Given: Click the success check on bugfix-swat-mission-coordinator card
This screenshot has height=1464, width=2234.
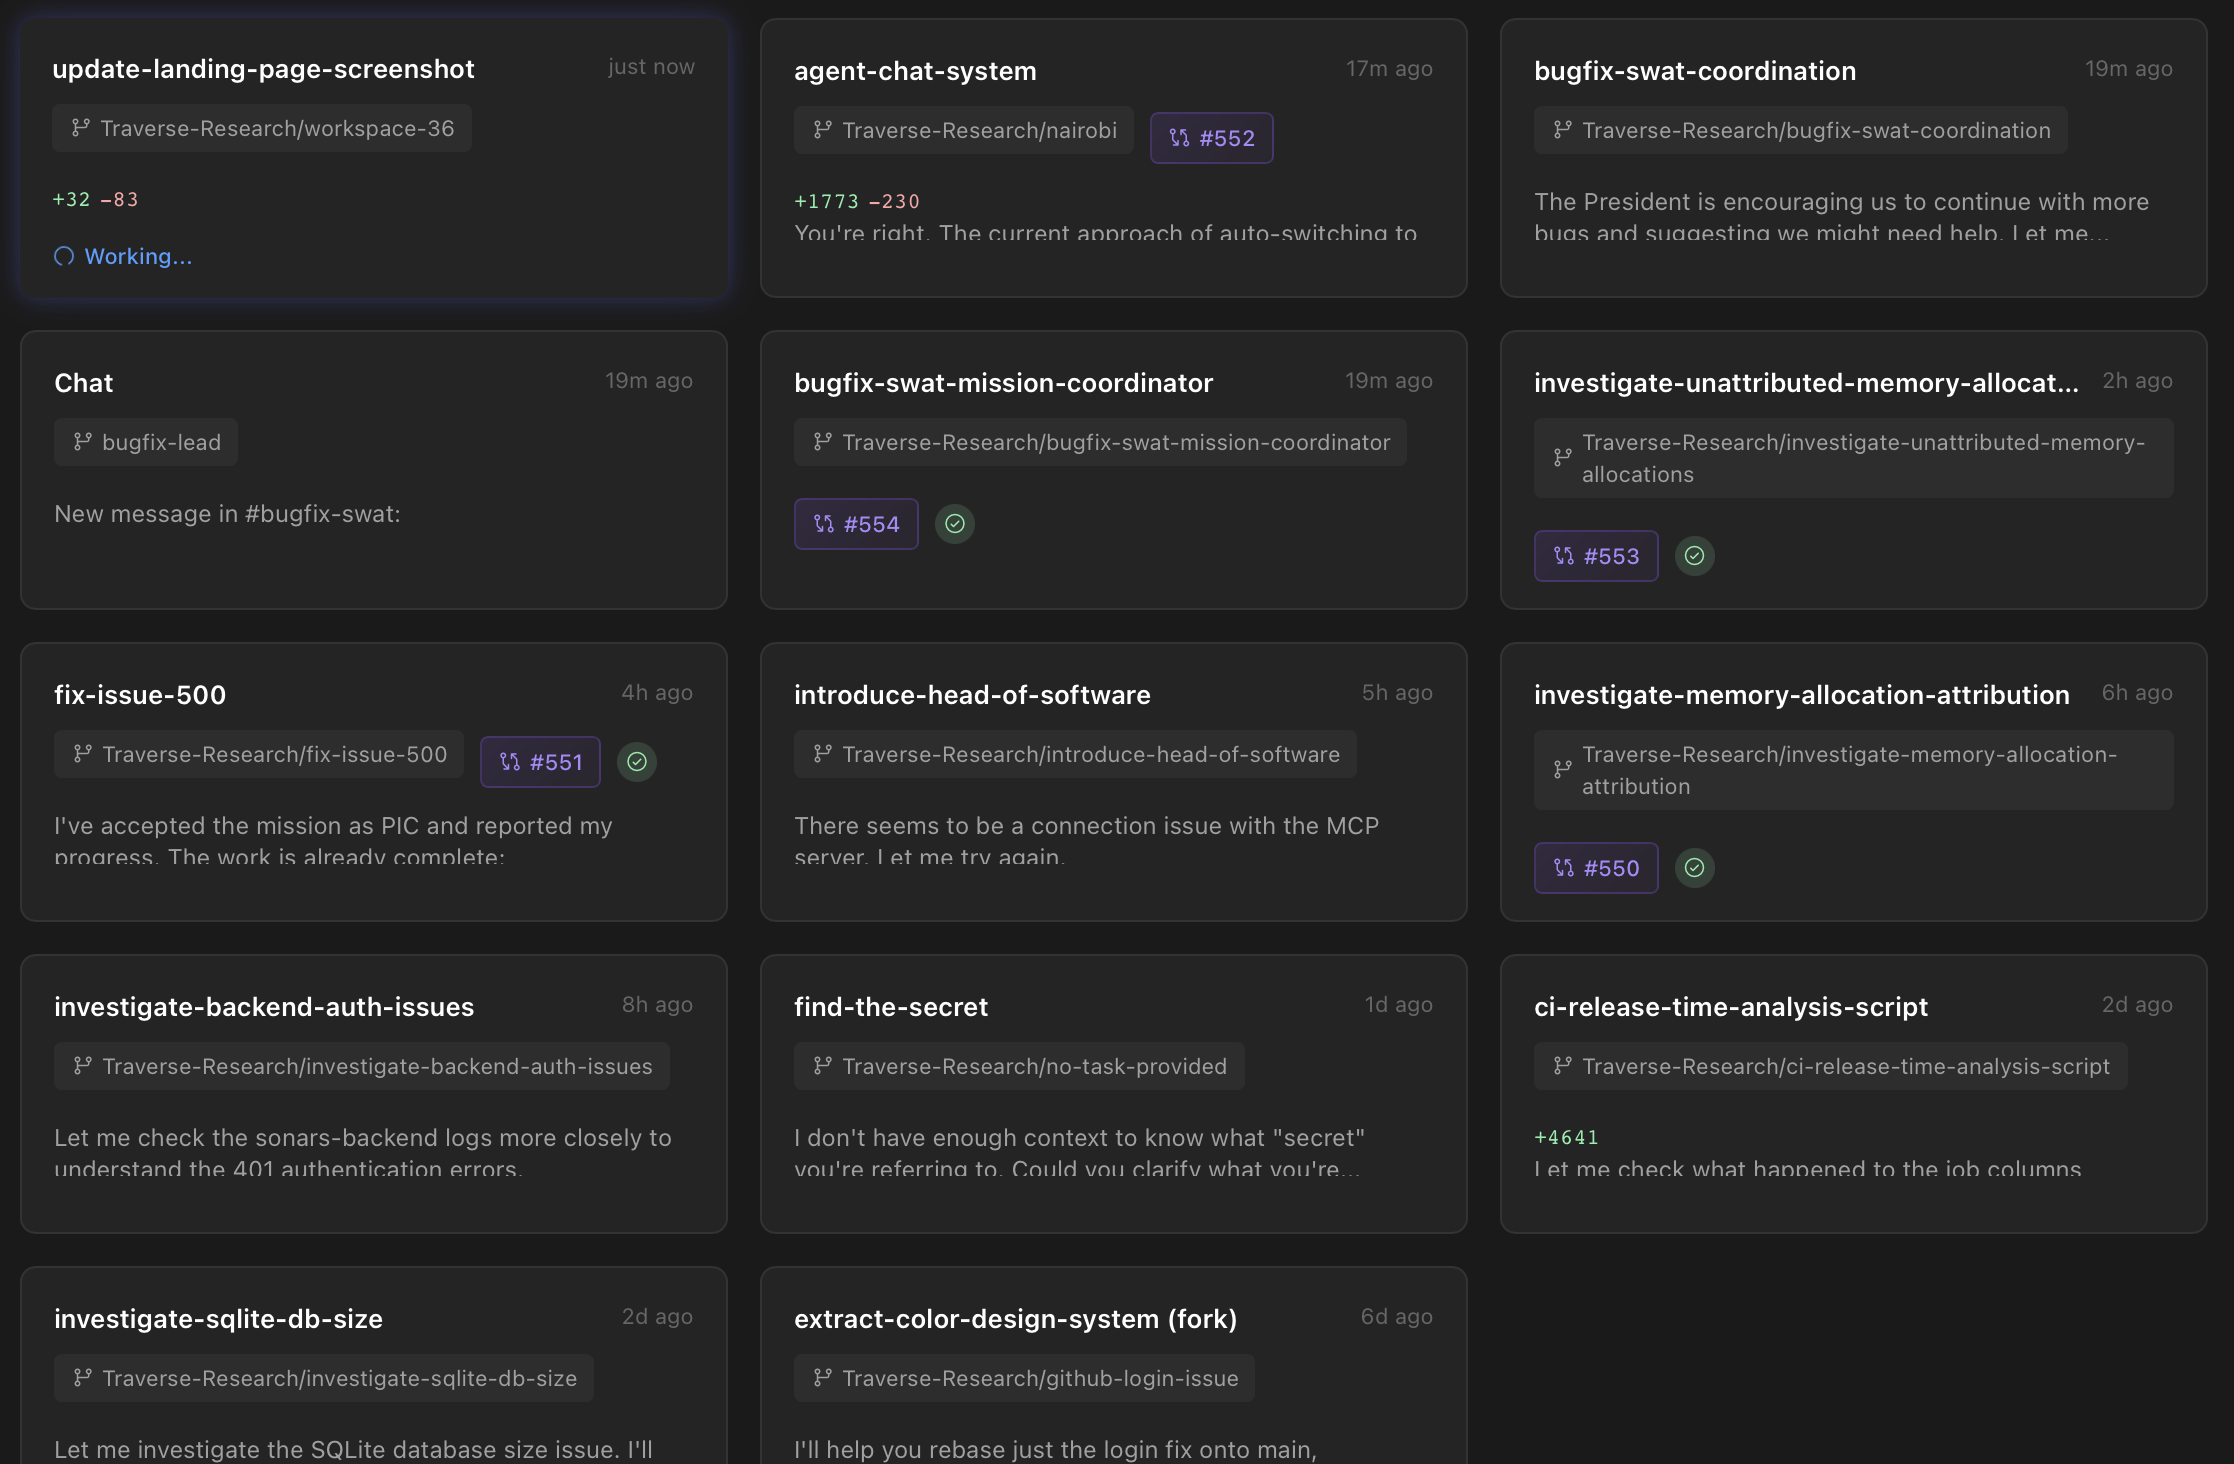Looking at the screenshot, I should pos(954,523).
